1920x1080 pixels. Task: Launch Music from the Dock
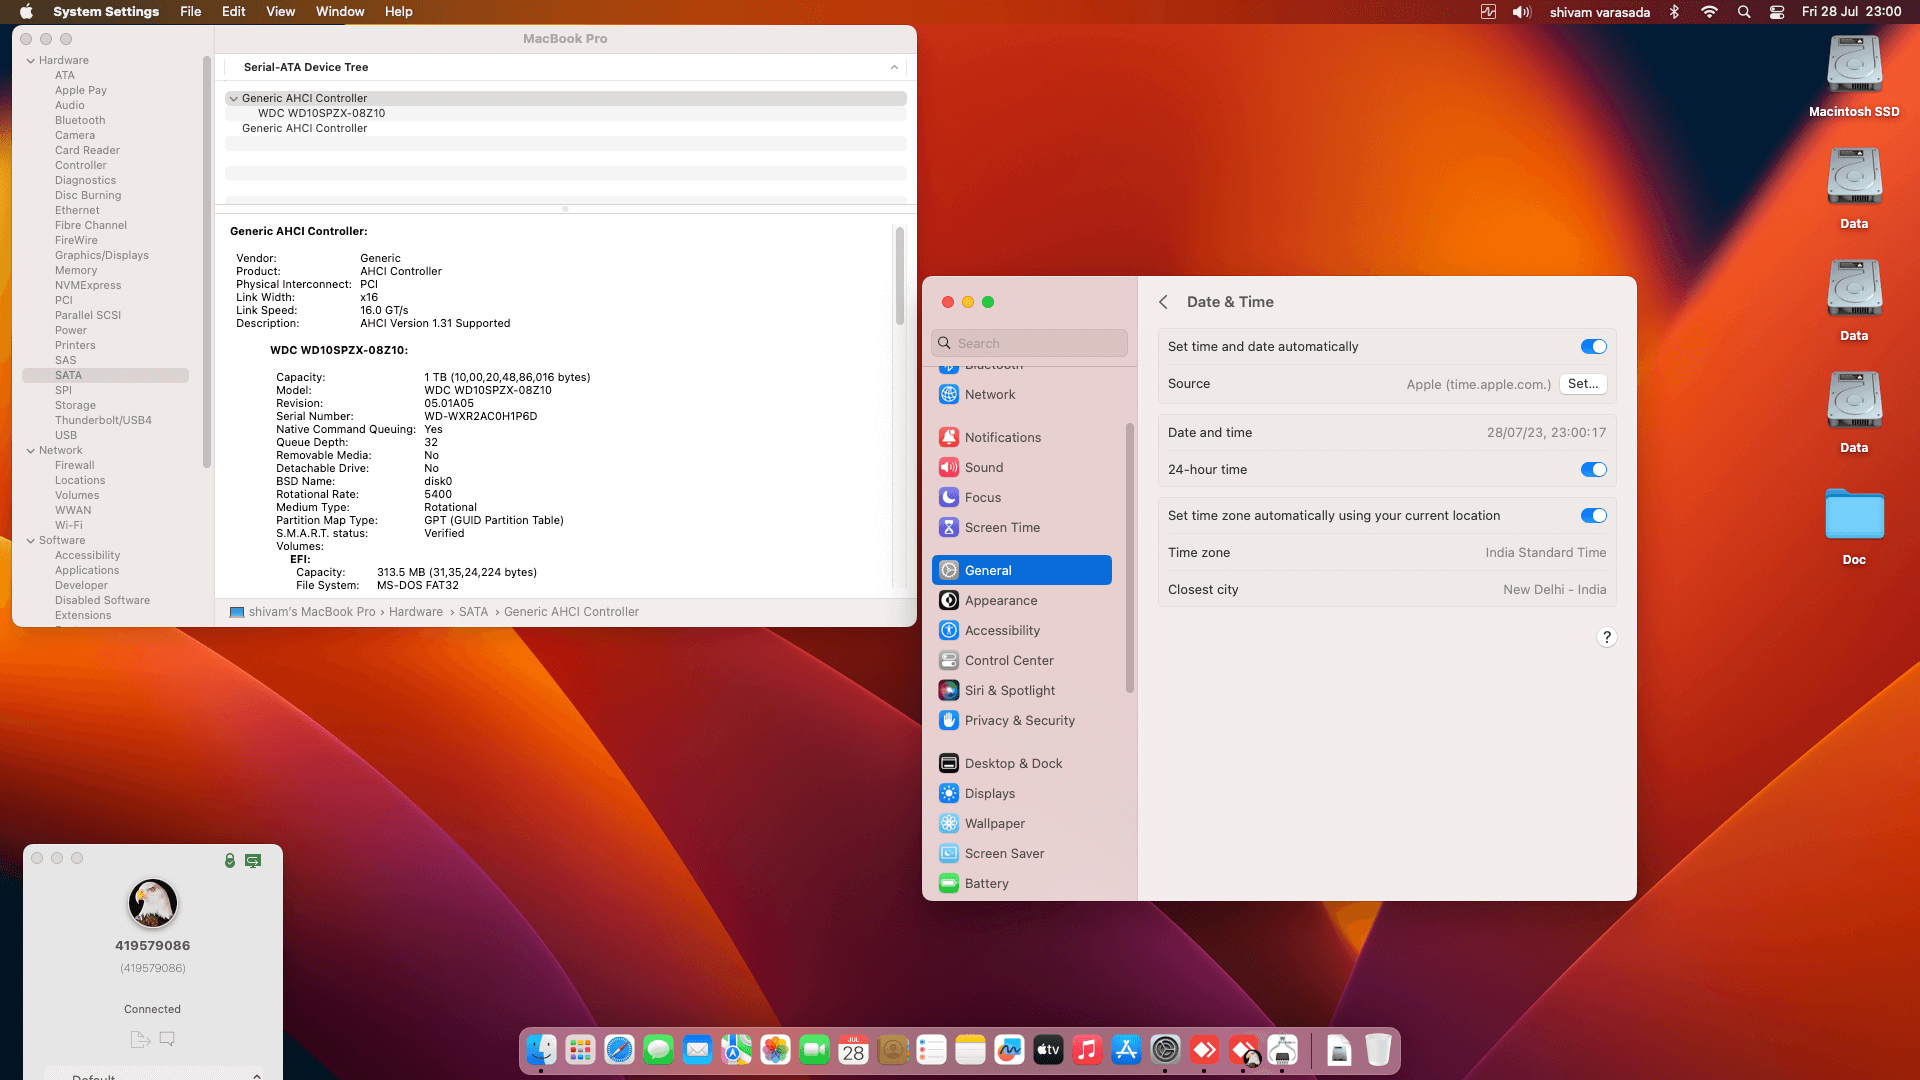tap(1087, 1050)
